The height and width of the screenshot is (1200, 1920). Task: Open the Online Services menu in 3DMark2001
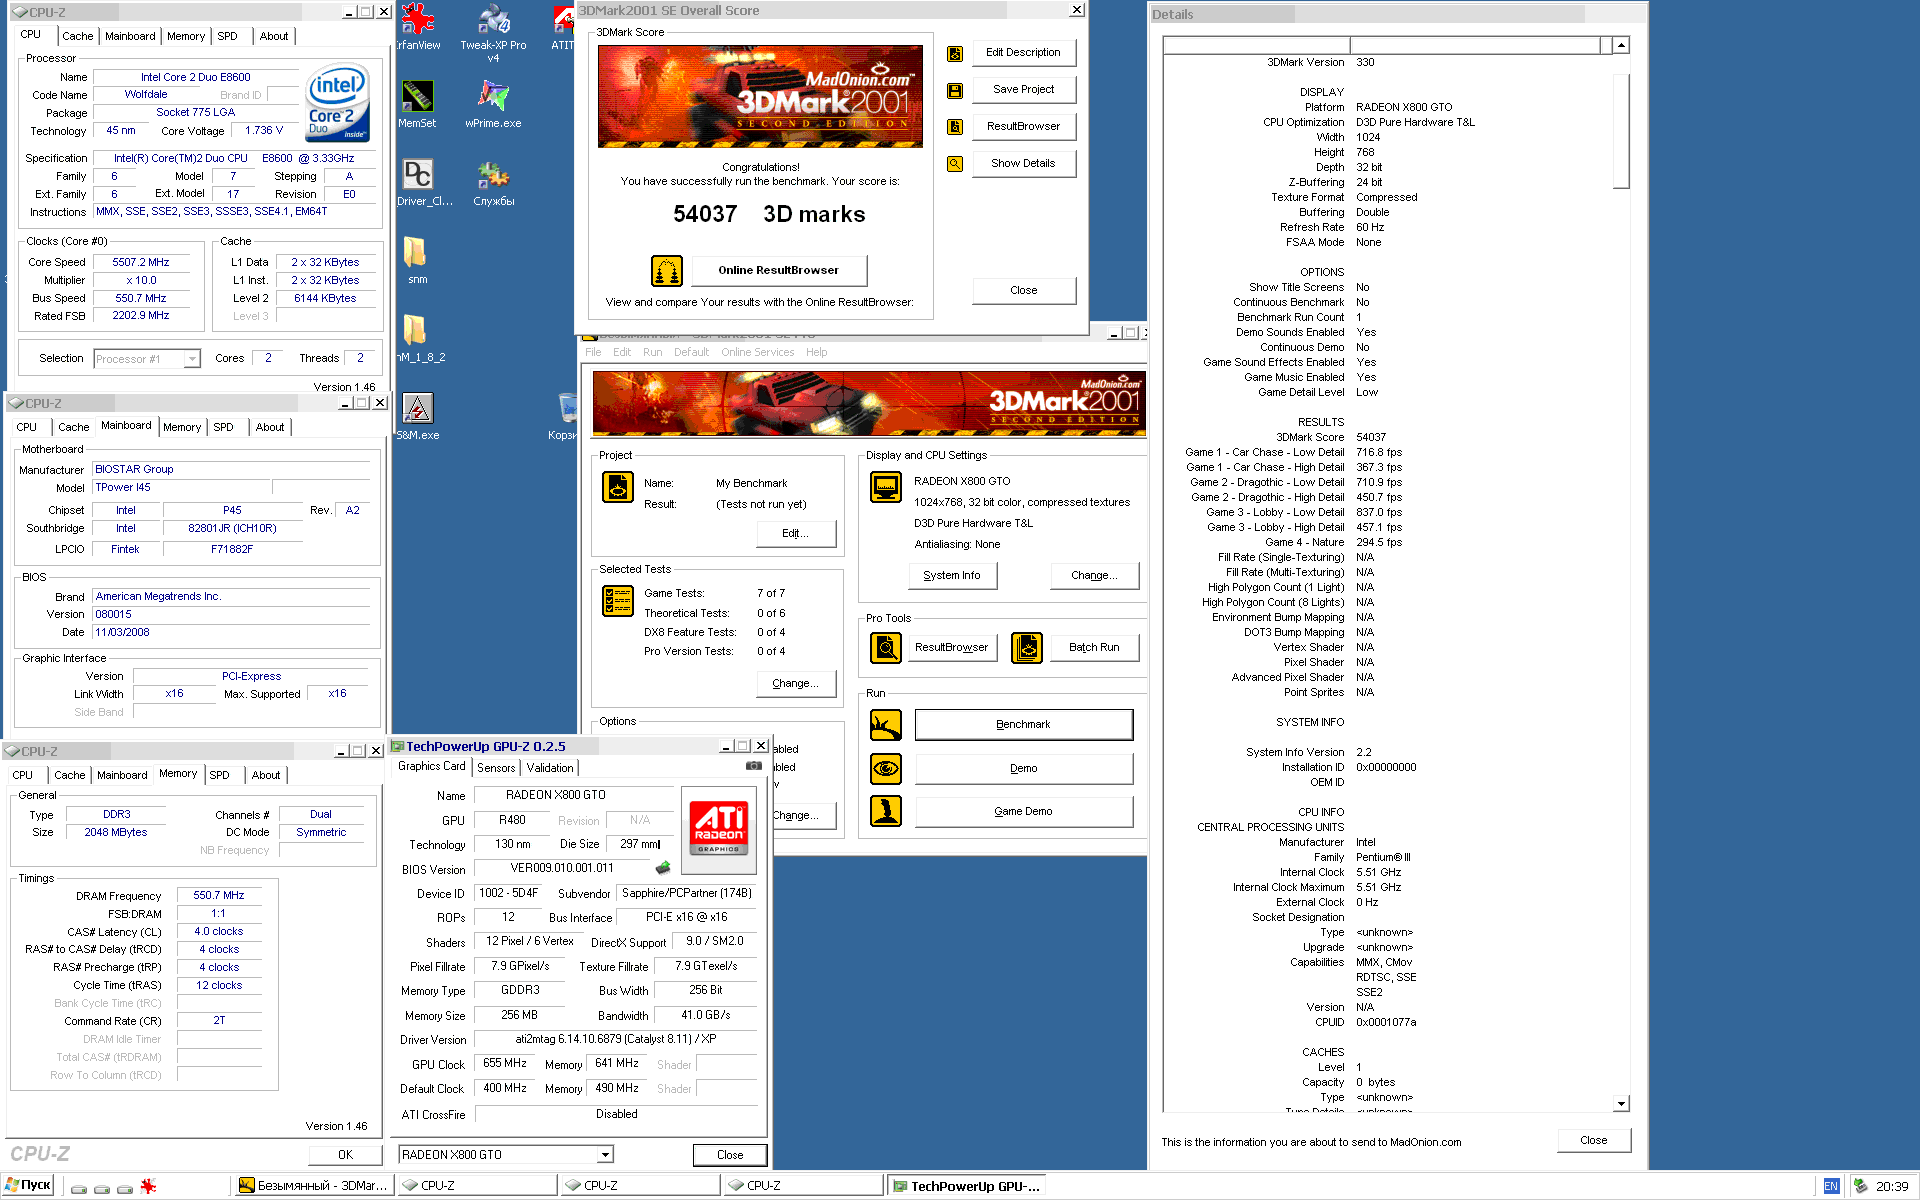757,352
